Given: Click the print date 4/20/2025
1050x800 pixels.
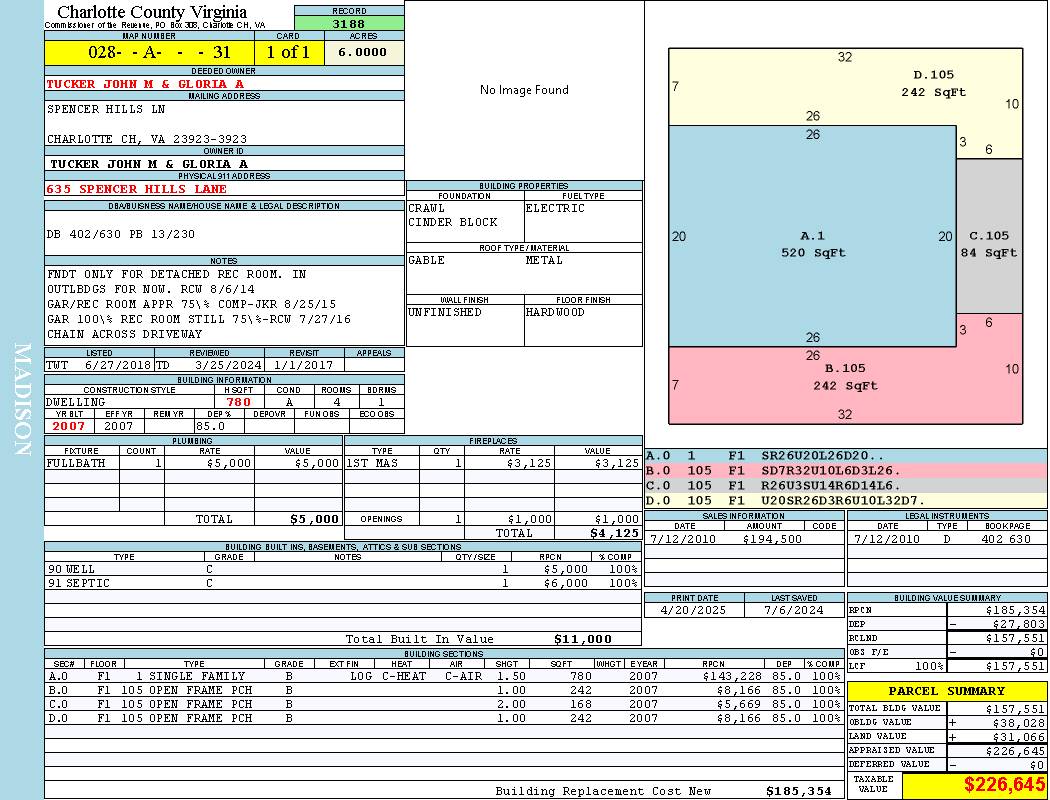Looking at the screenshot, I should click(694, 611).
